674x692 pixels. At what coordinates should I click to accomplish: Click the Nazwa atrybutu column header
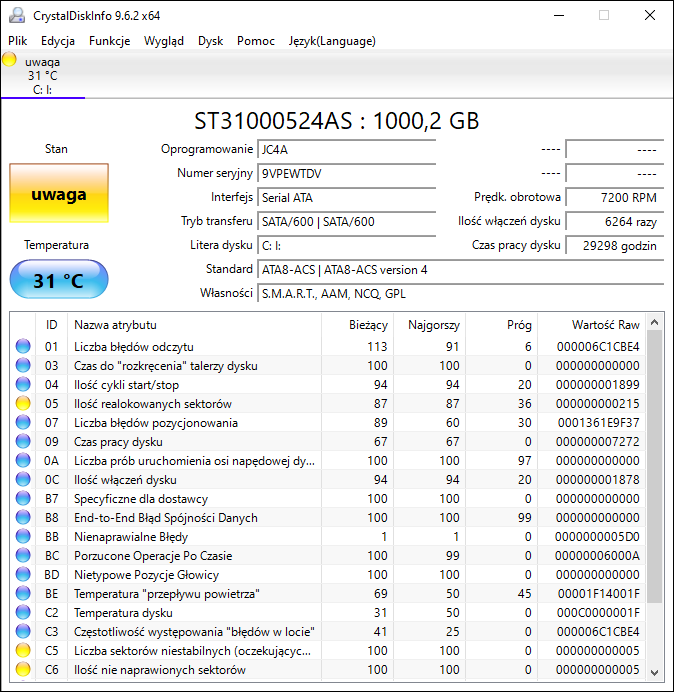pyautogui.click(x=195, y=325)
